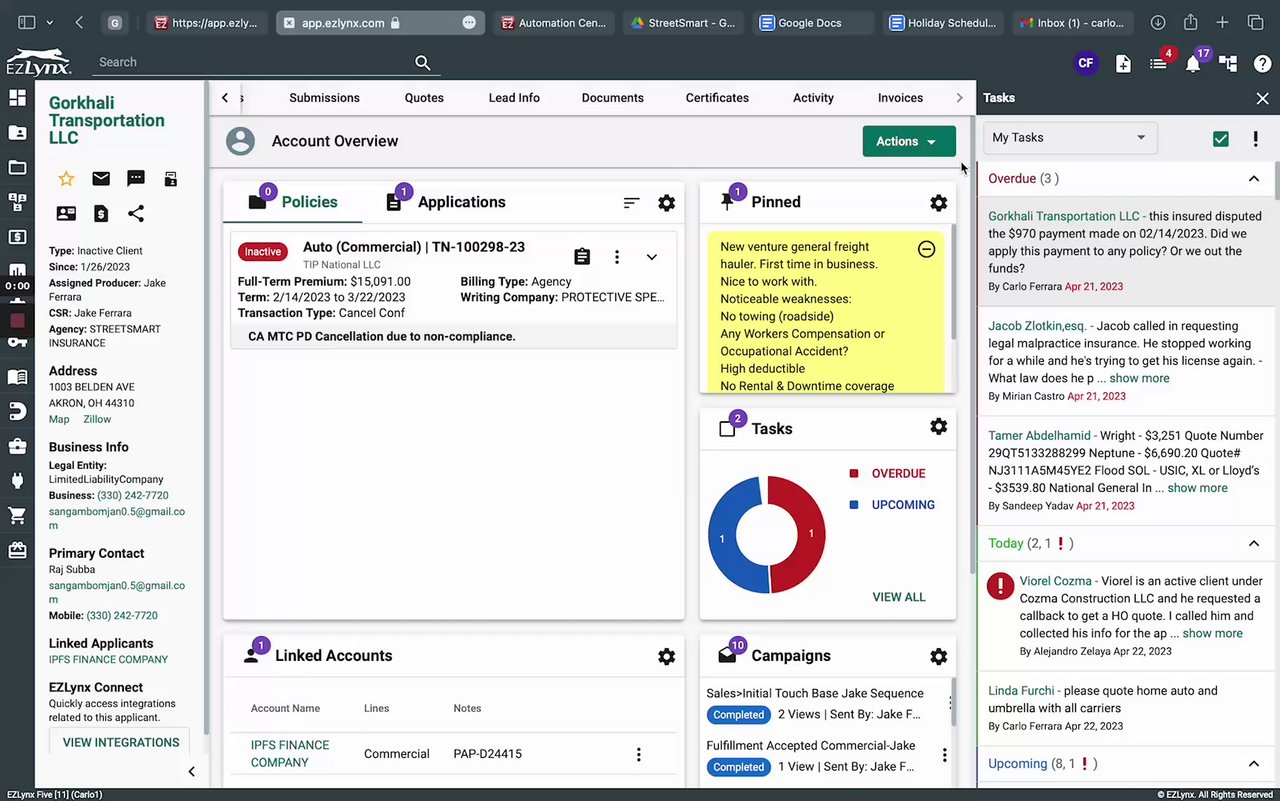Click the VIEW INTEGRATIONS button
The image size is (1280, 801).
point(121,742)
